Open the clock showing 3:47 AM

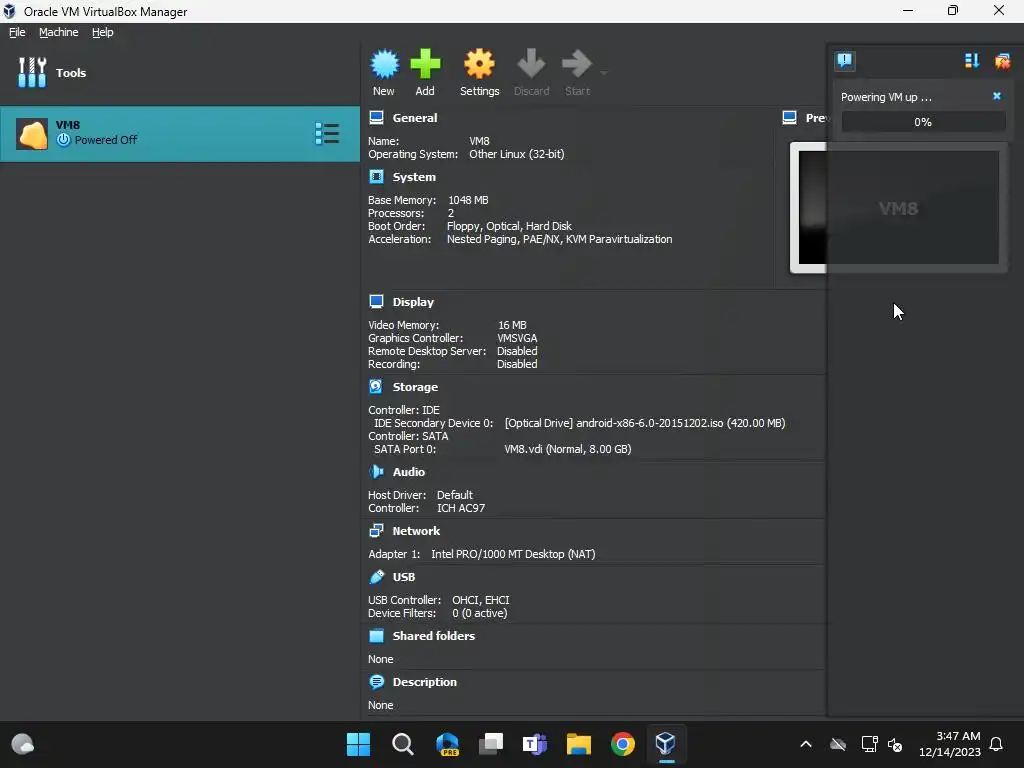[x=950, y=744]
